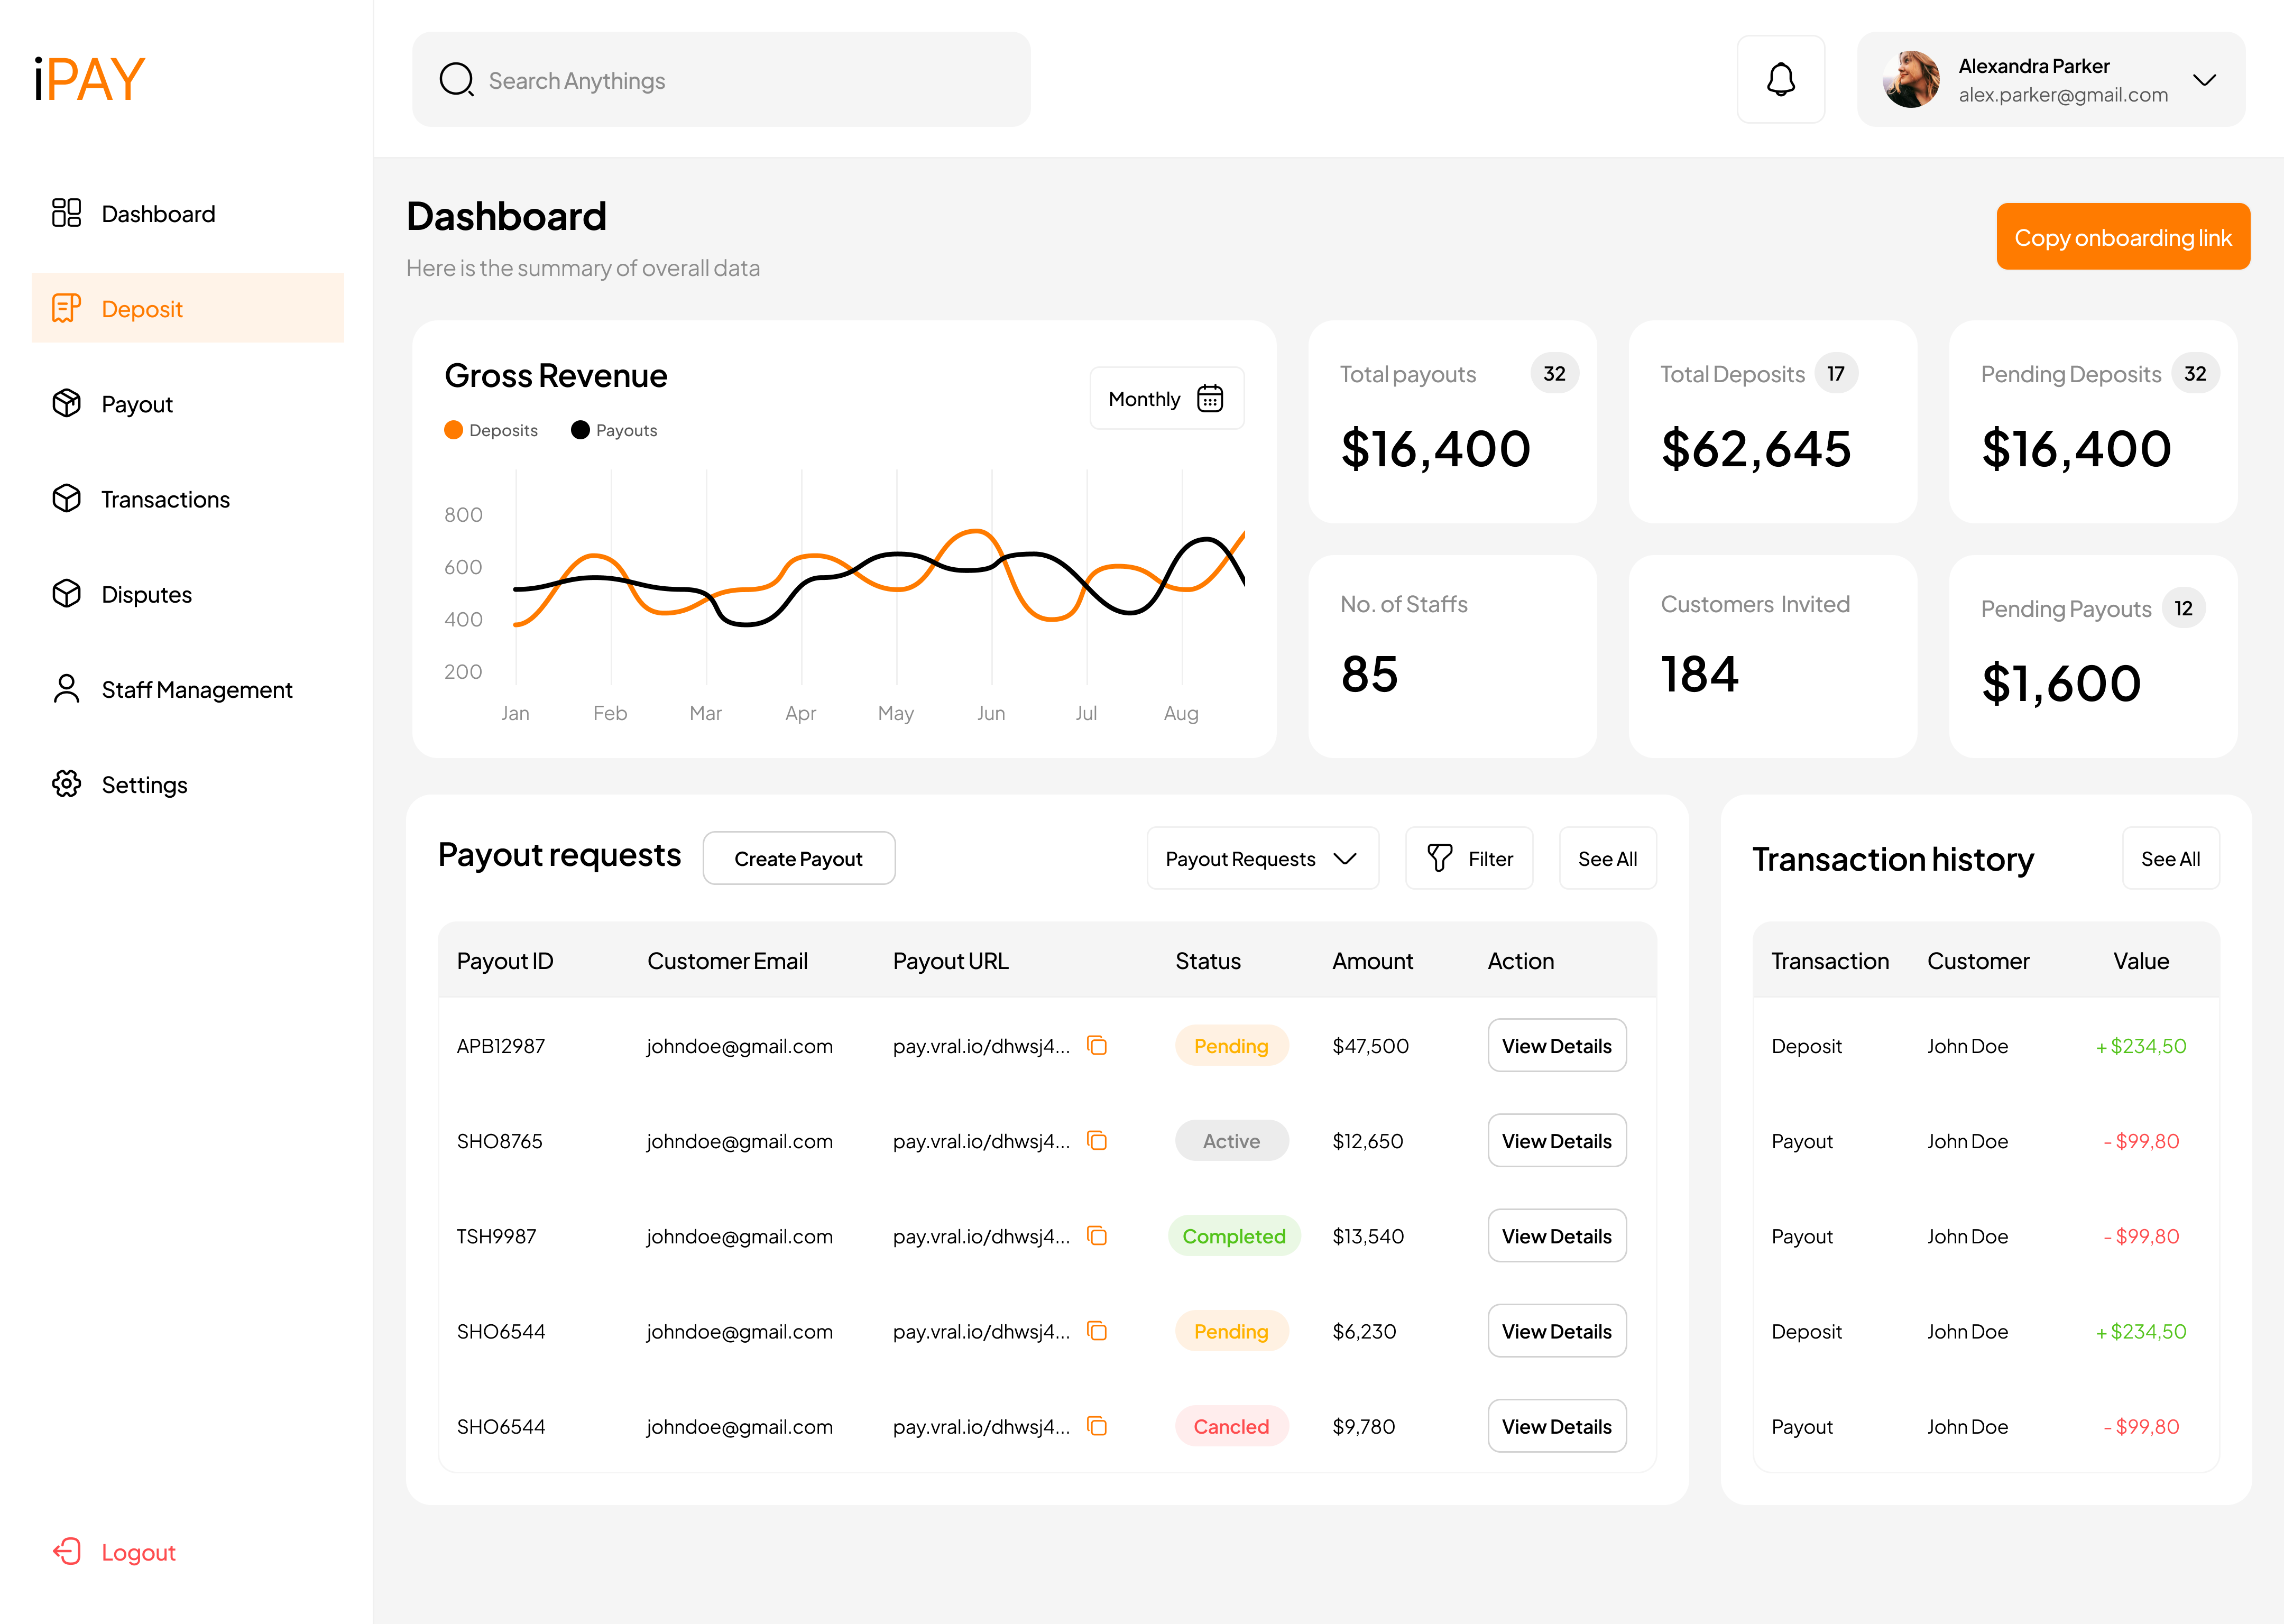Click Copy onboarding link button
Screen dimensions: 2284x1624
[x=2123, y=237]
